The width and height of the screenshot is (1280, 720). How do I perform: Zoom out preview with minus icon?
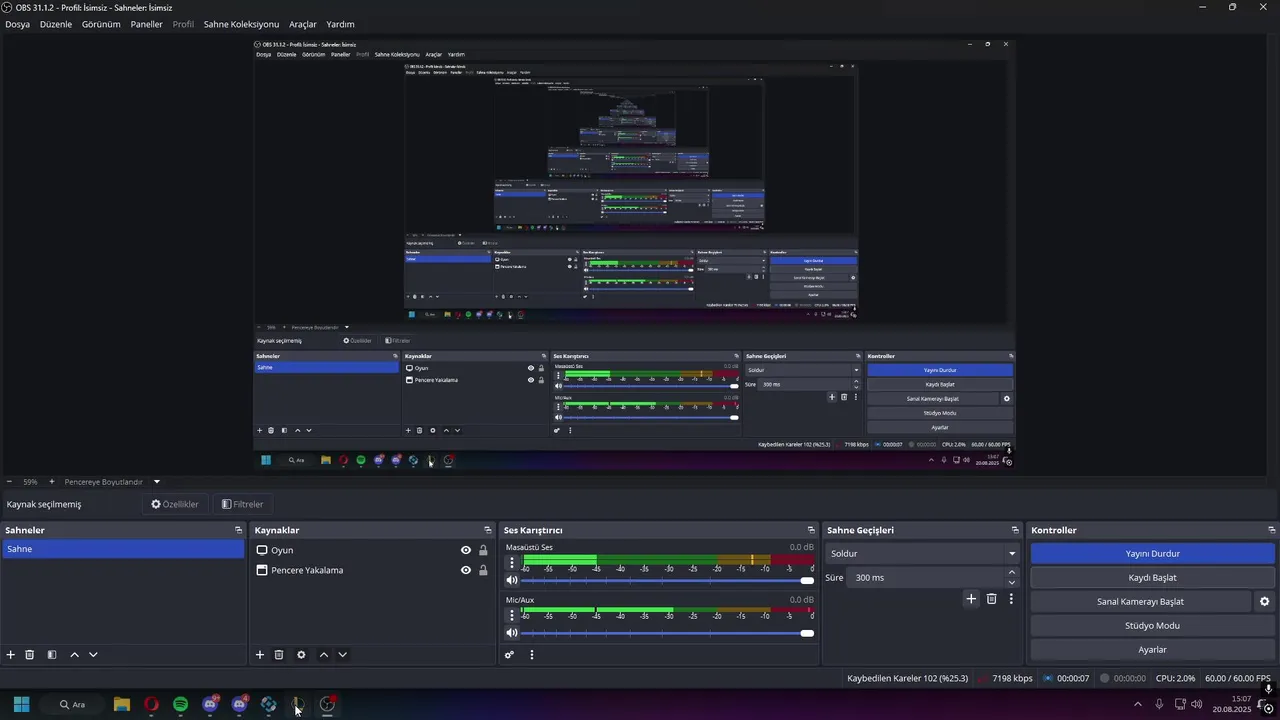(9, 482)
